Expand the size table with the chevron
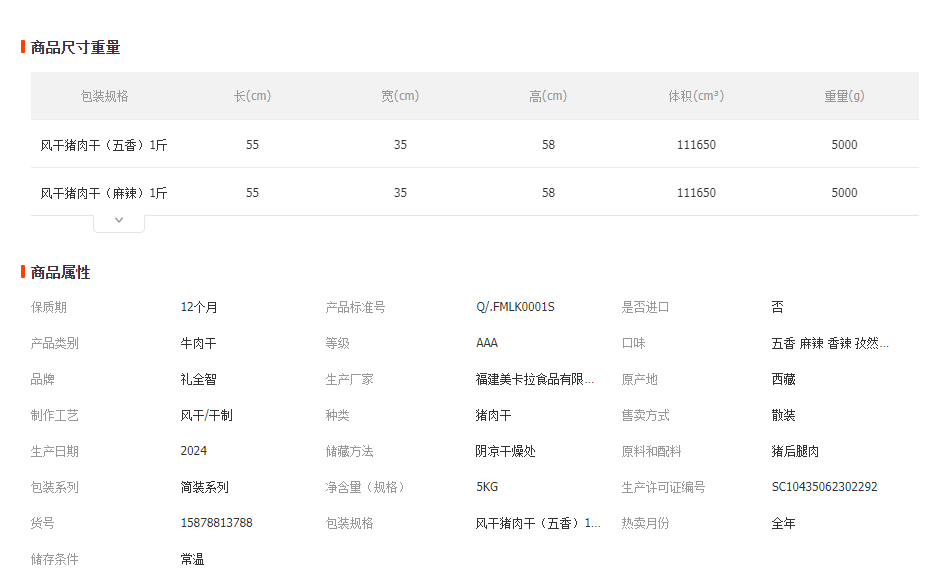The image size is (930, 577). 119,221
